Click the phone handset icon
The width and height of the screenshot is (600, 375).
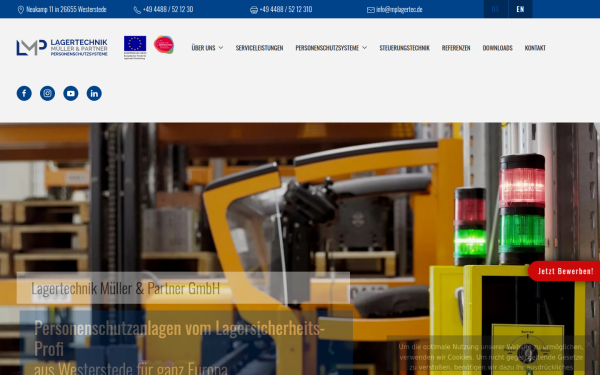(x=137, y=10)
